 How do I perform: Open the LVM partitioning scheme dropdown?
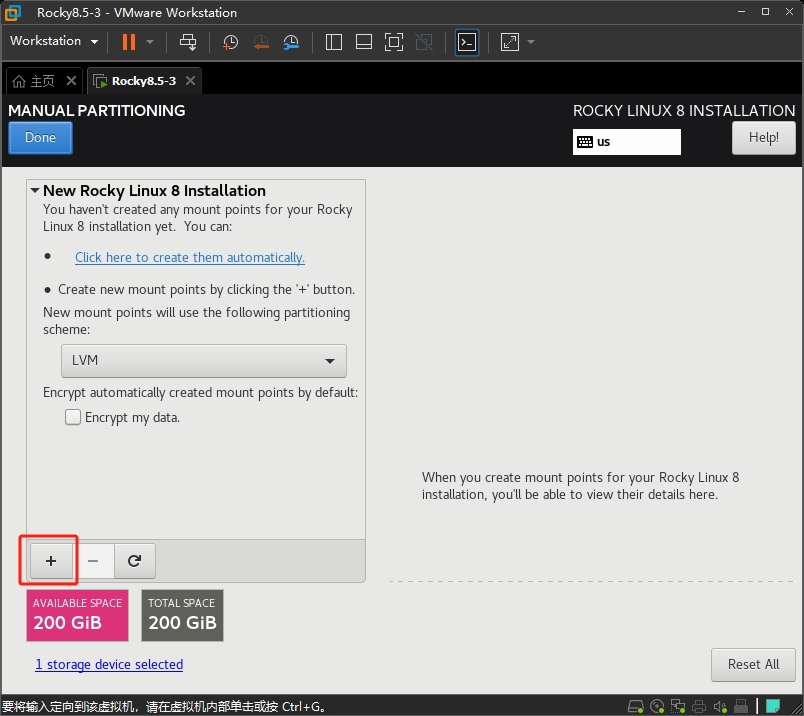(204, 361)
